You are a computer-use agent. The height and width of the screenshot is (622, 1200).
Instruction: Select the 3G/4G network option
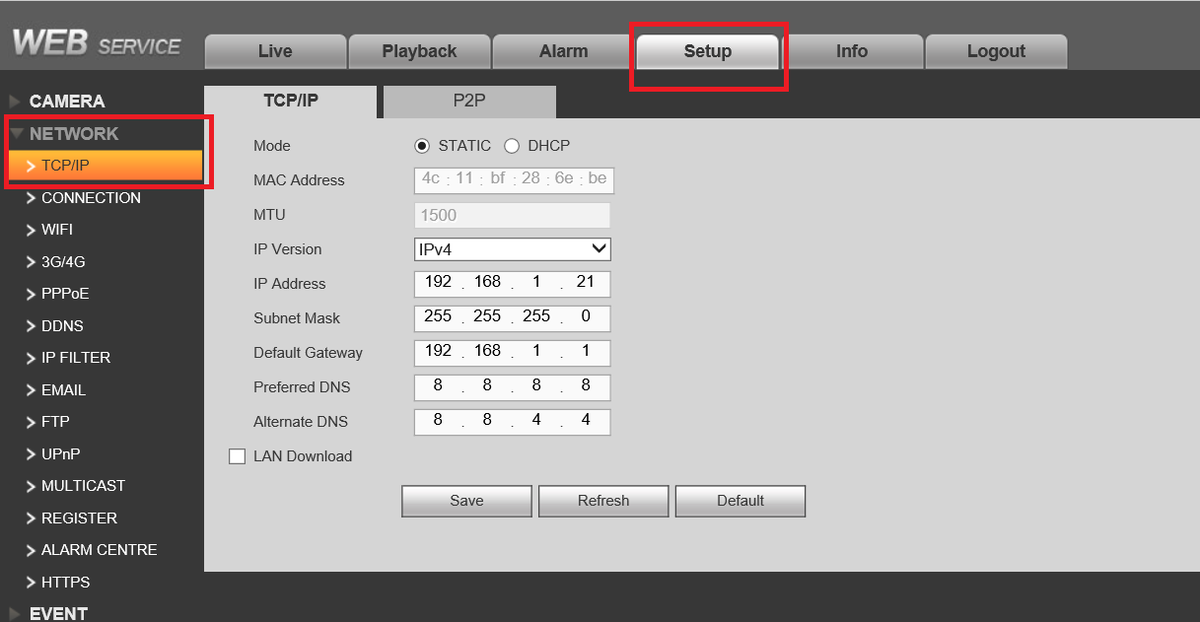62,261
